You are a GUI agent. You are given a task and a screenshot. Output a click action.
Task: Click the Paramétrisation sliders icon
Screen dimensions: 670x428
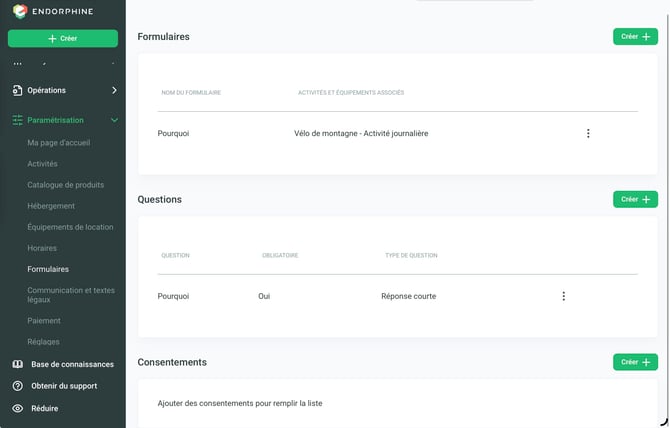coord(17,120)
